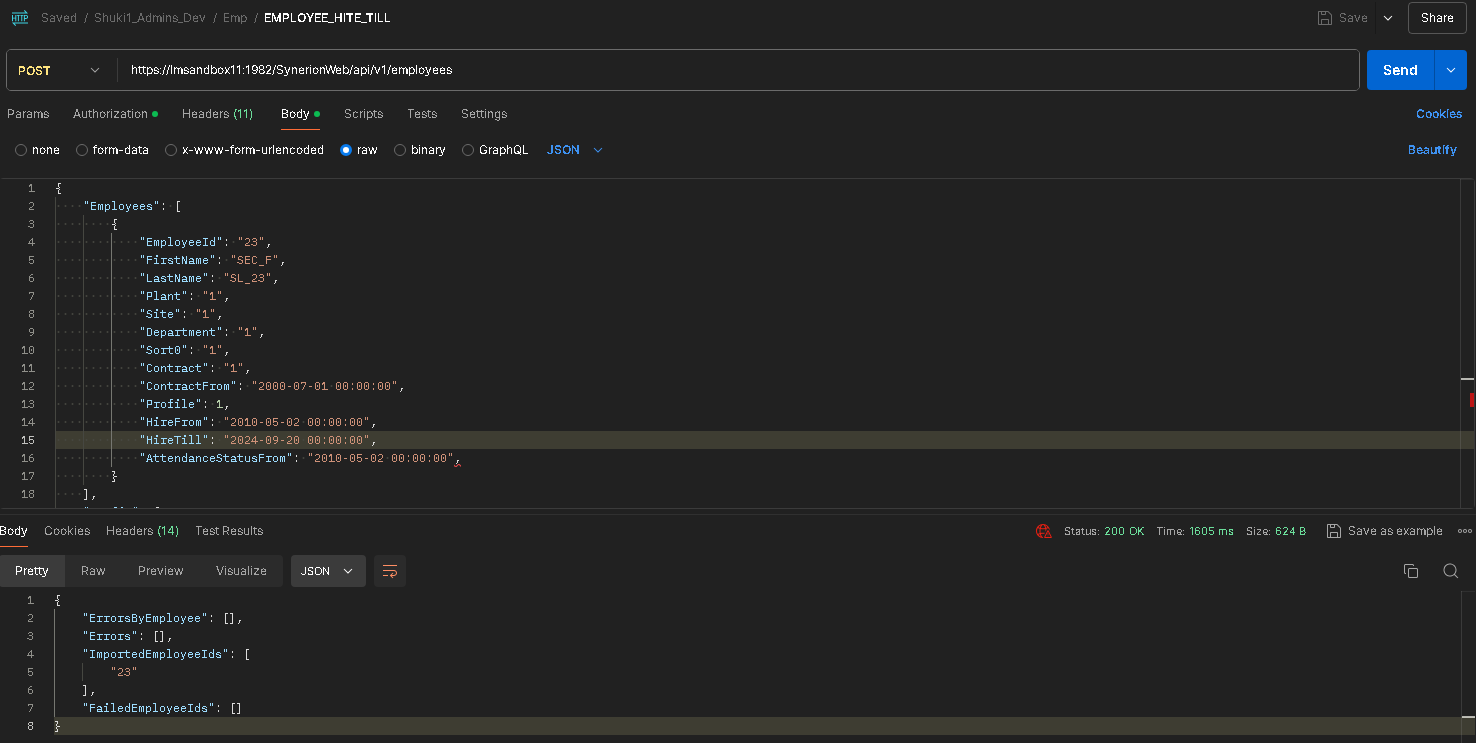This screenshot has height=743, width=1476.
Task: Click "ImportedEmployeeIds" in response
Action: pos(153,654)
